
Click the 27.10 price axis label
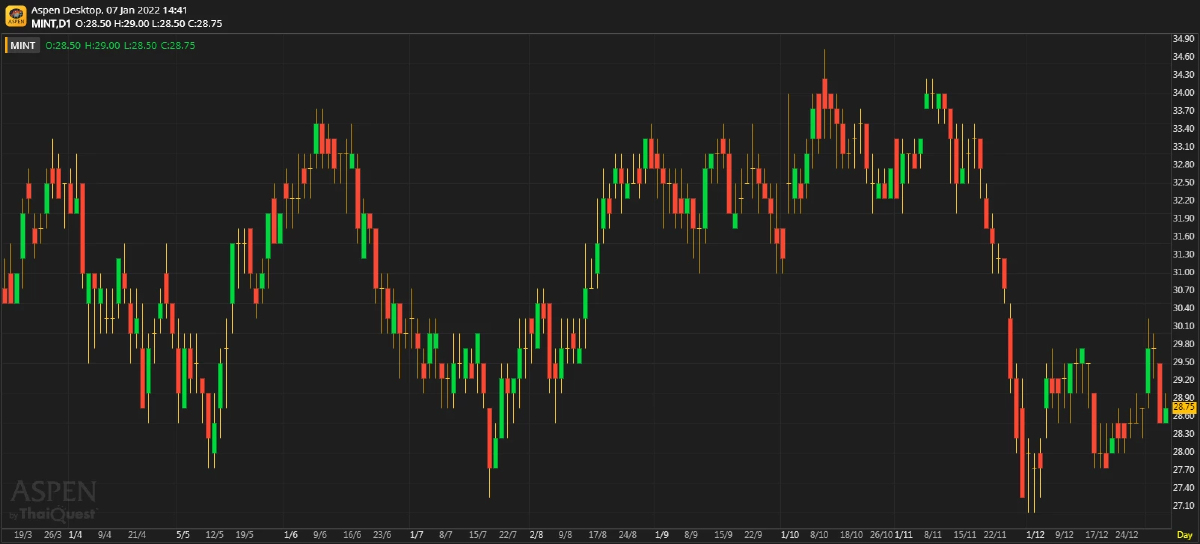pos(1184,505)
